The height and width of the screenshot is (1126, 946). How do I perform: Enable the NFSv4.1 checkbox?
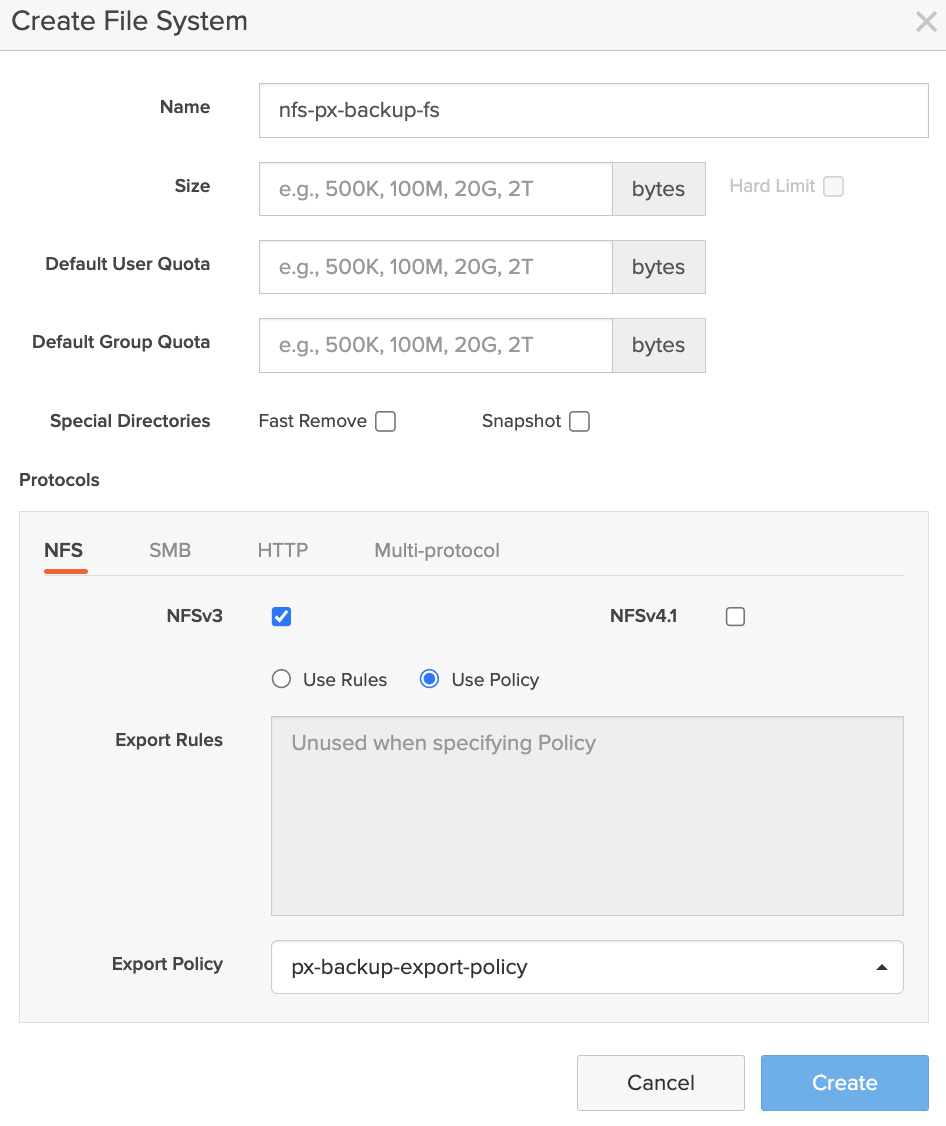(x=735, y=616)
